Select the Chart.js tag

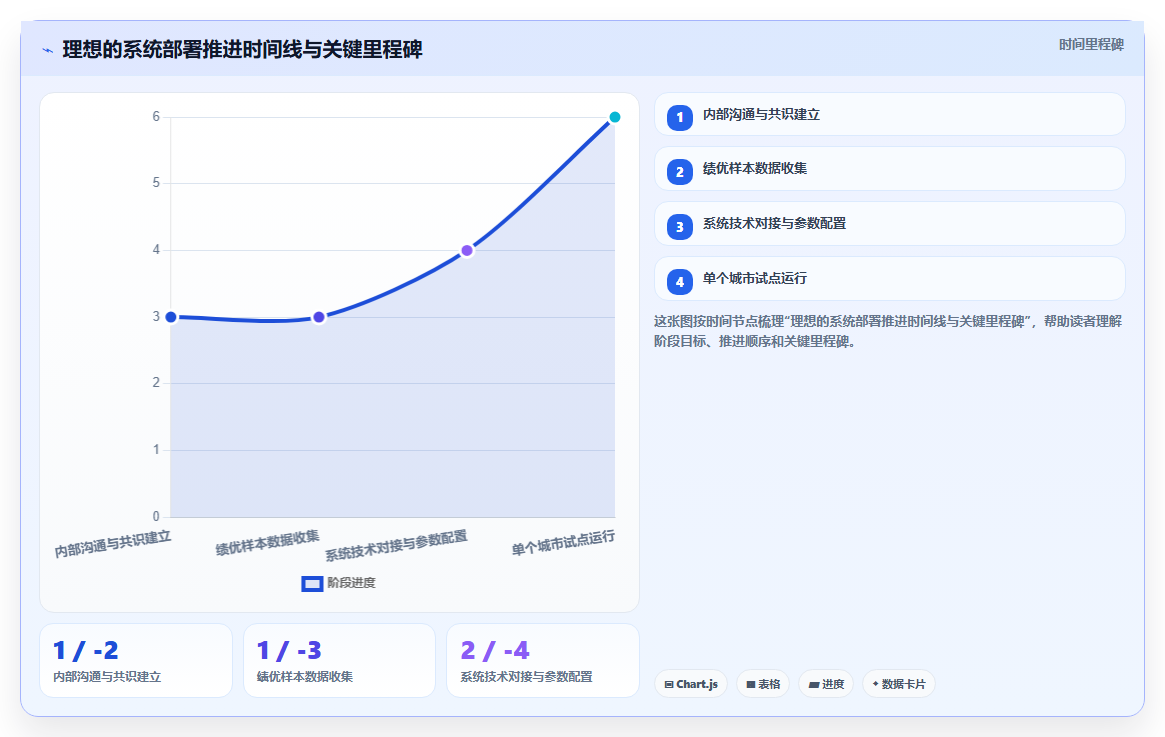click(691, 684)
